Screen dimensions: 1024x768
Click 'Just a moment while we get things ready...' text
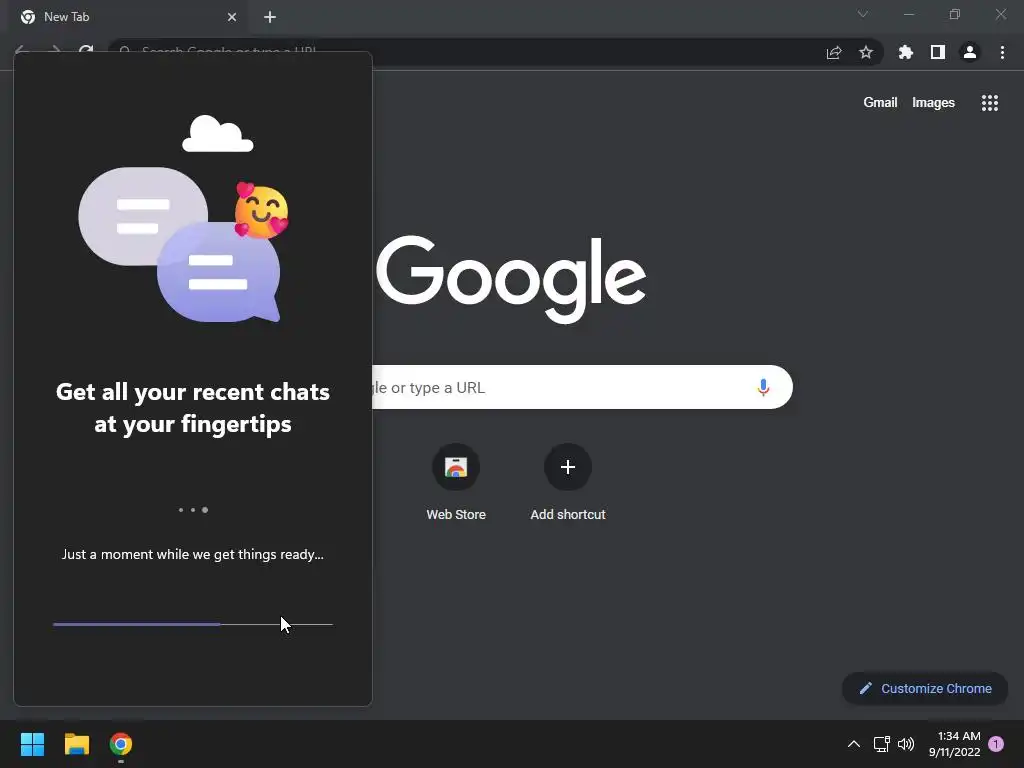pyautogui.click(x=193, y=554)
